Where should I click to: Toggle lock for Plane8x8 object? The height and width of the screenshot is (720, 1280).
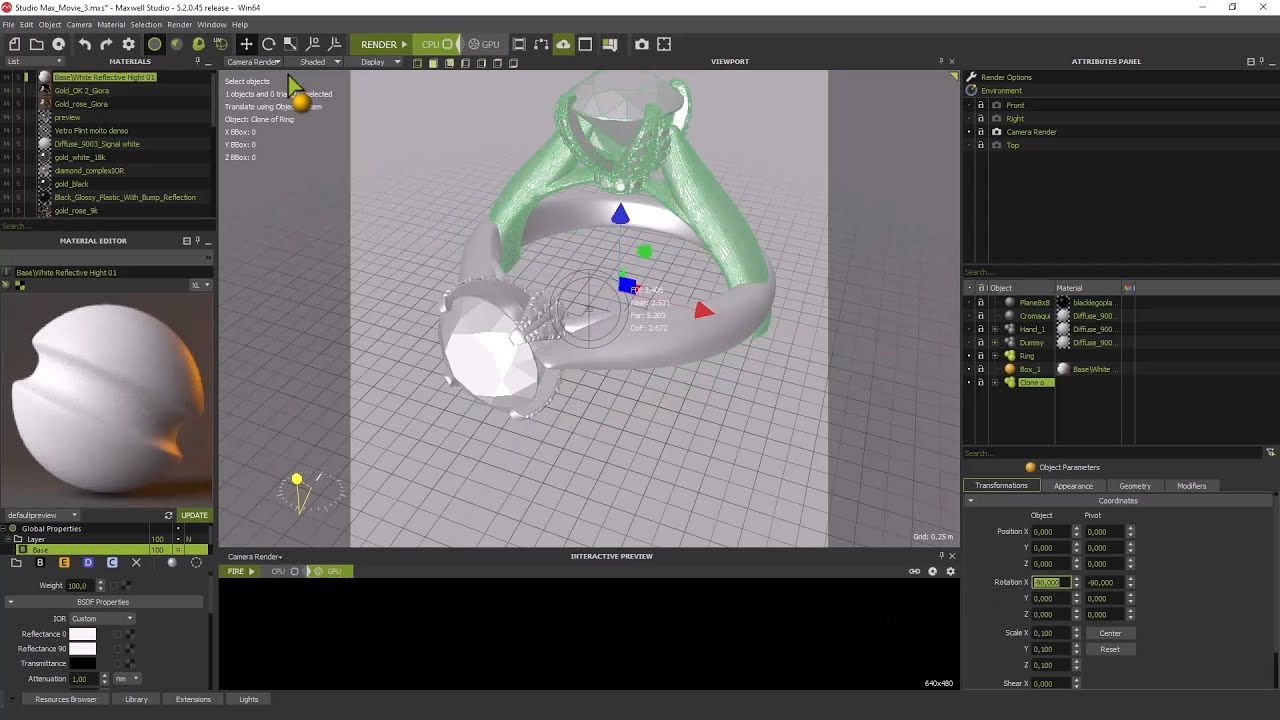pyautogui.click(x=981, y=302)
